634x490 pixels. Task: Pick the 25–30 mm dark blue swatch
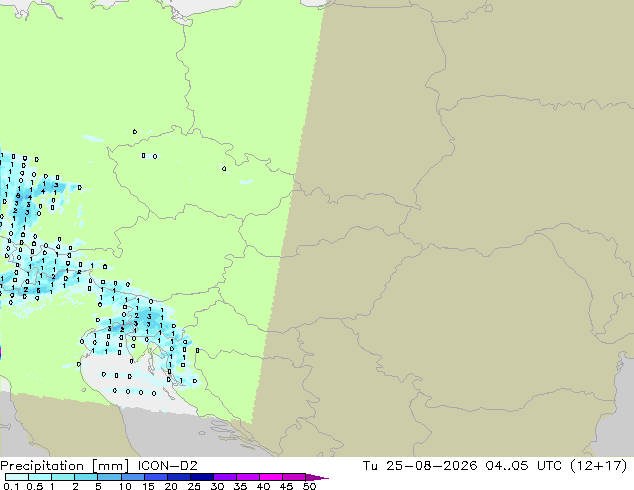coord(202,477)
